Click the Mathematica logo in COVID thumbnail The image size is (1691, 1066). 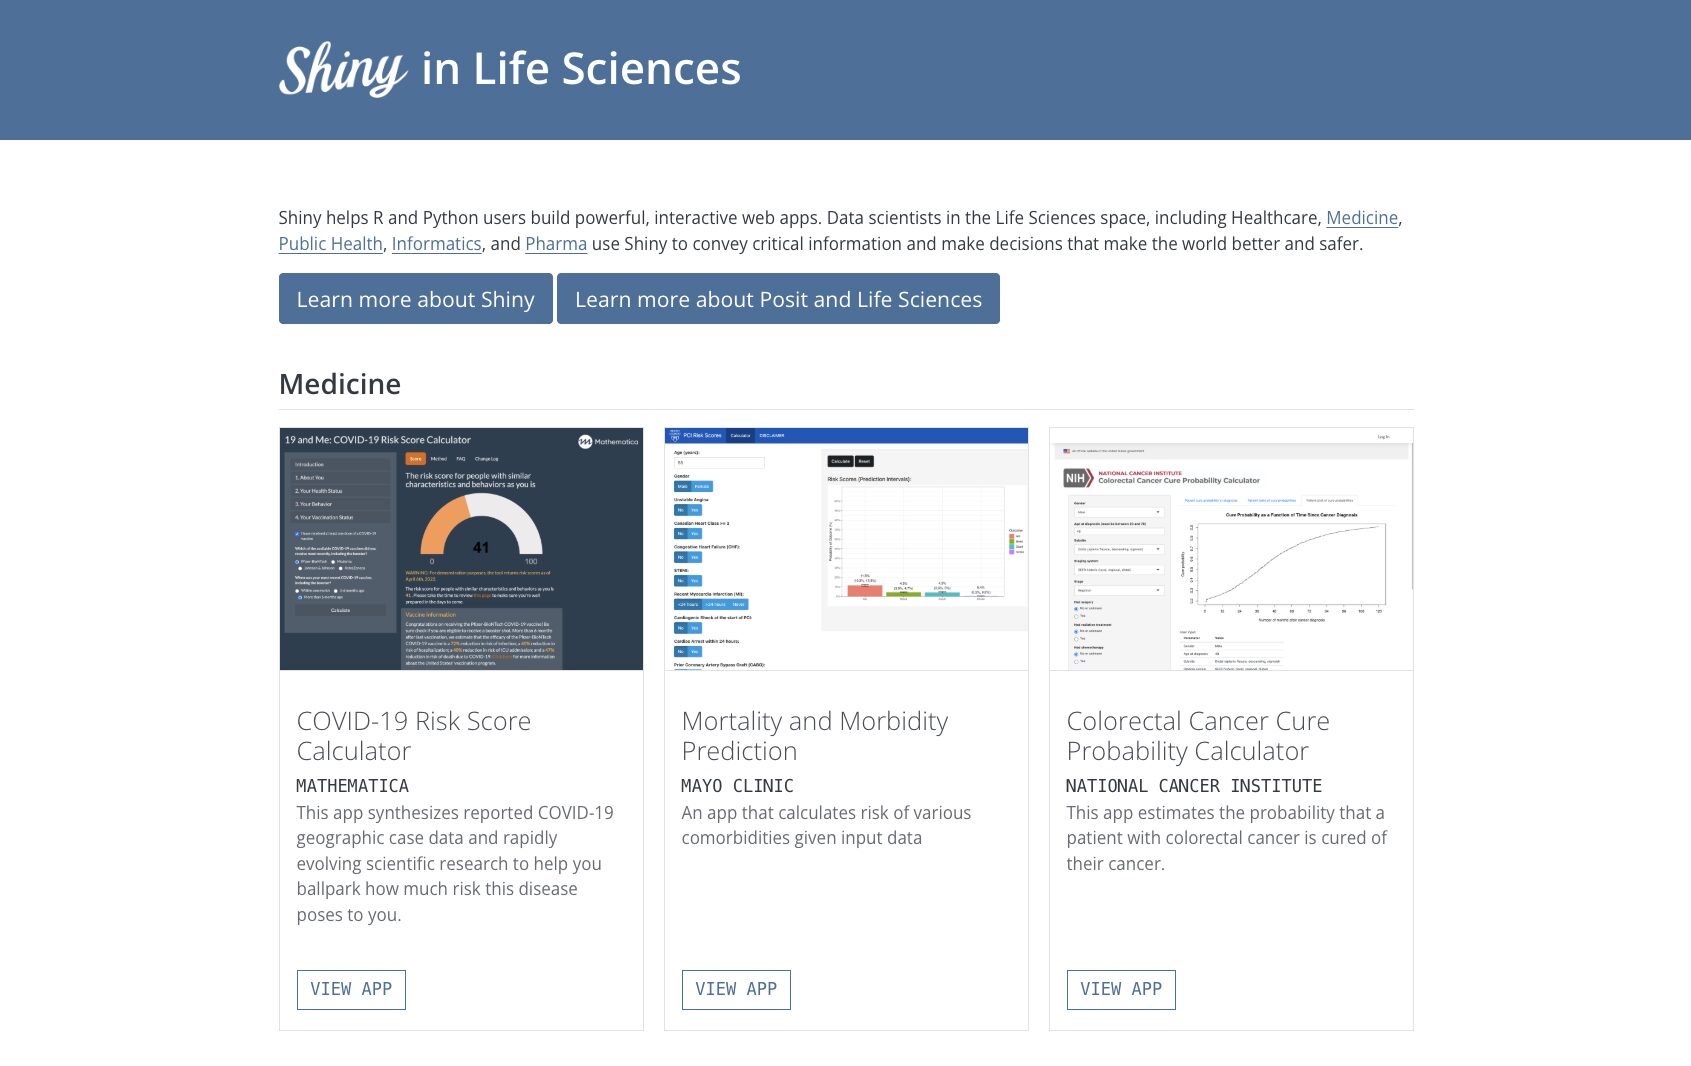click(608, 441)
